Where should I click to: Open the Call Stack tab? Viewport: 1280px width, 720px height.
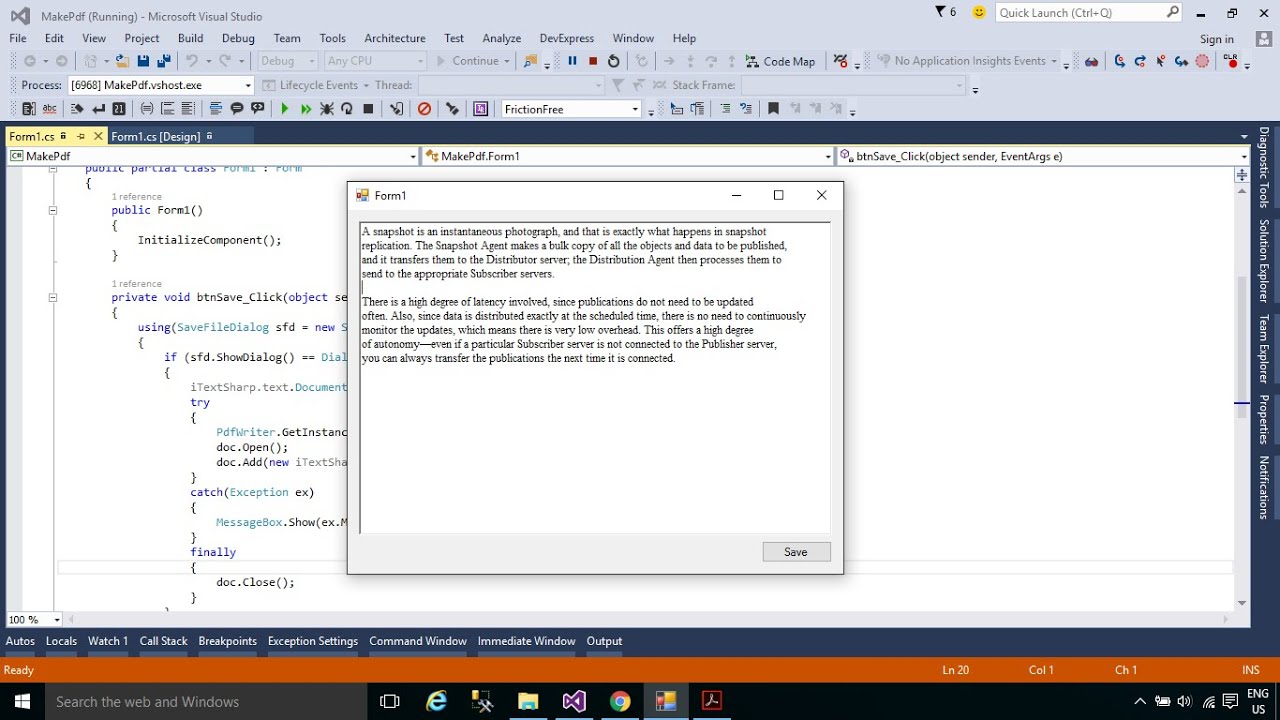pyautogui.click(x=163, y=641)
